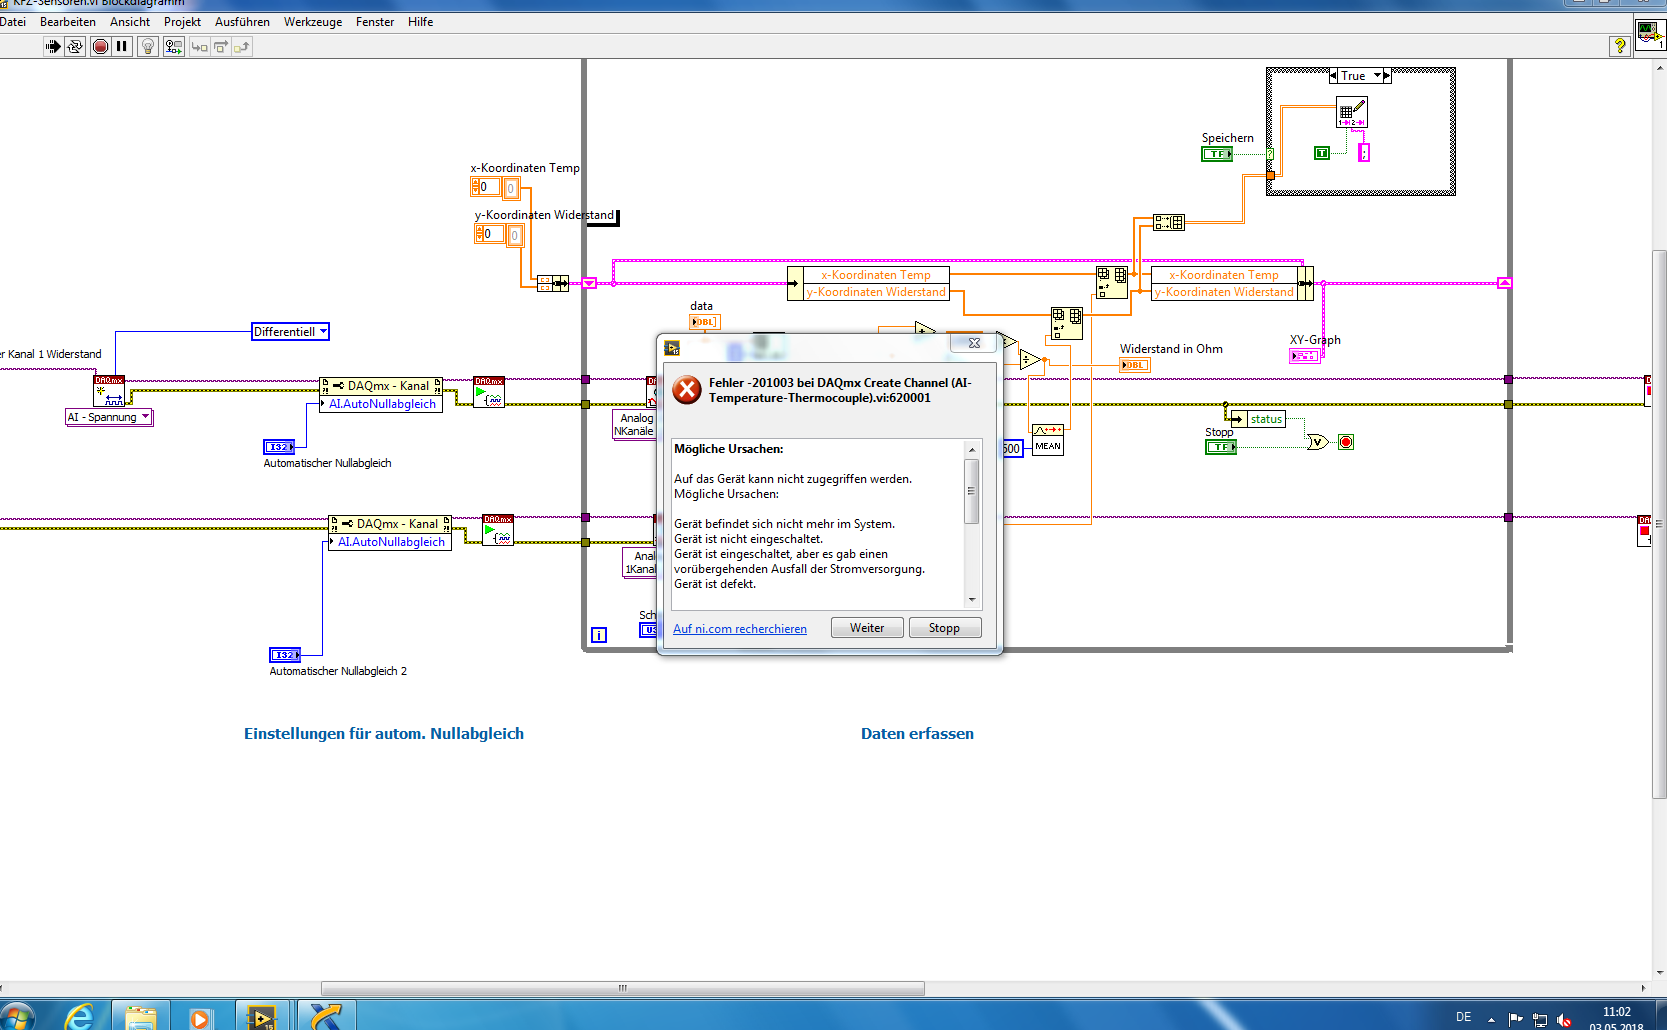This screenshot has width=1667, height=1030.
Task: Select the XY-Graph terminal
Action: [1305, 355]
